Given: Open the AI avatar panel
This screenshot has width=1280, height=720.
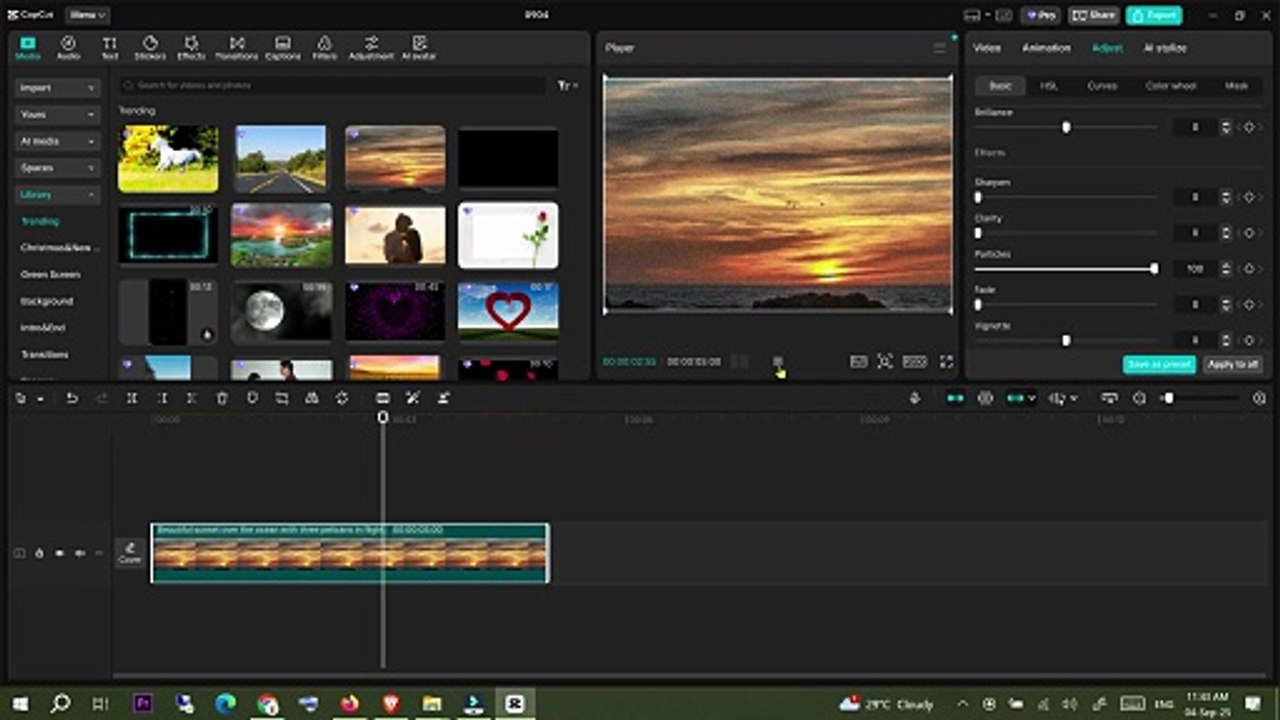Looking at the screenshot, I should pos(419,48).
